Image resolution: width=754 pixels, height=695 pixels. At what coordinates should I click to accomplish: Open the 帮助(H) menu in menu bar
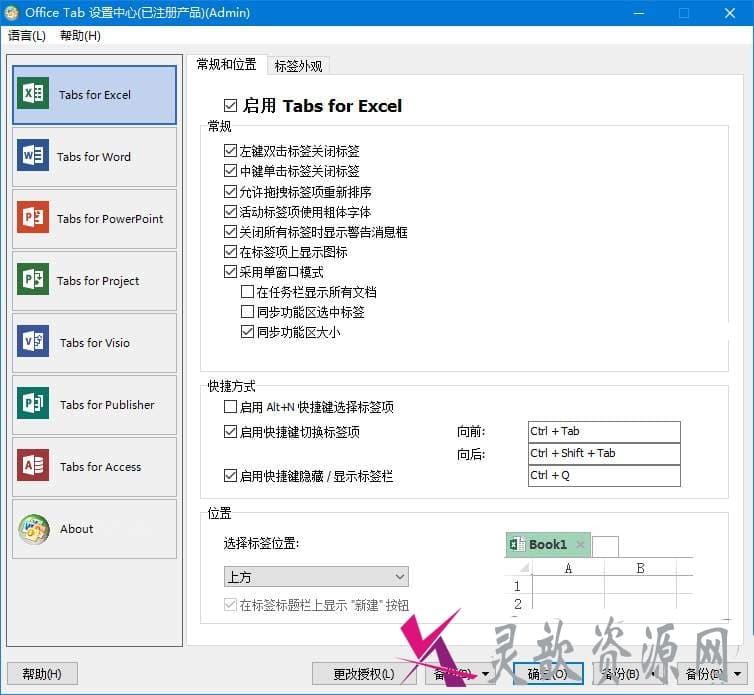click(x=80, y=36)
